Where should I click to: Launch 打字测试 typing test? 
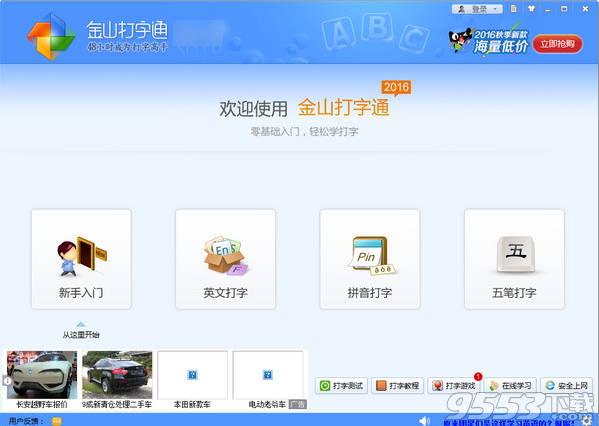pyautogui.click(x=342, y=386)
